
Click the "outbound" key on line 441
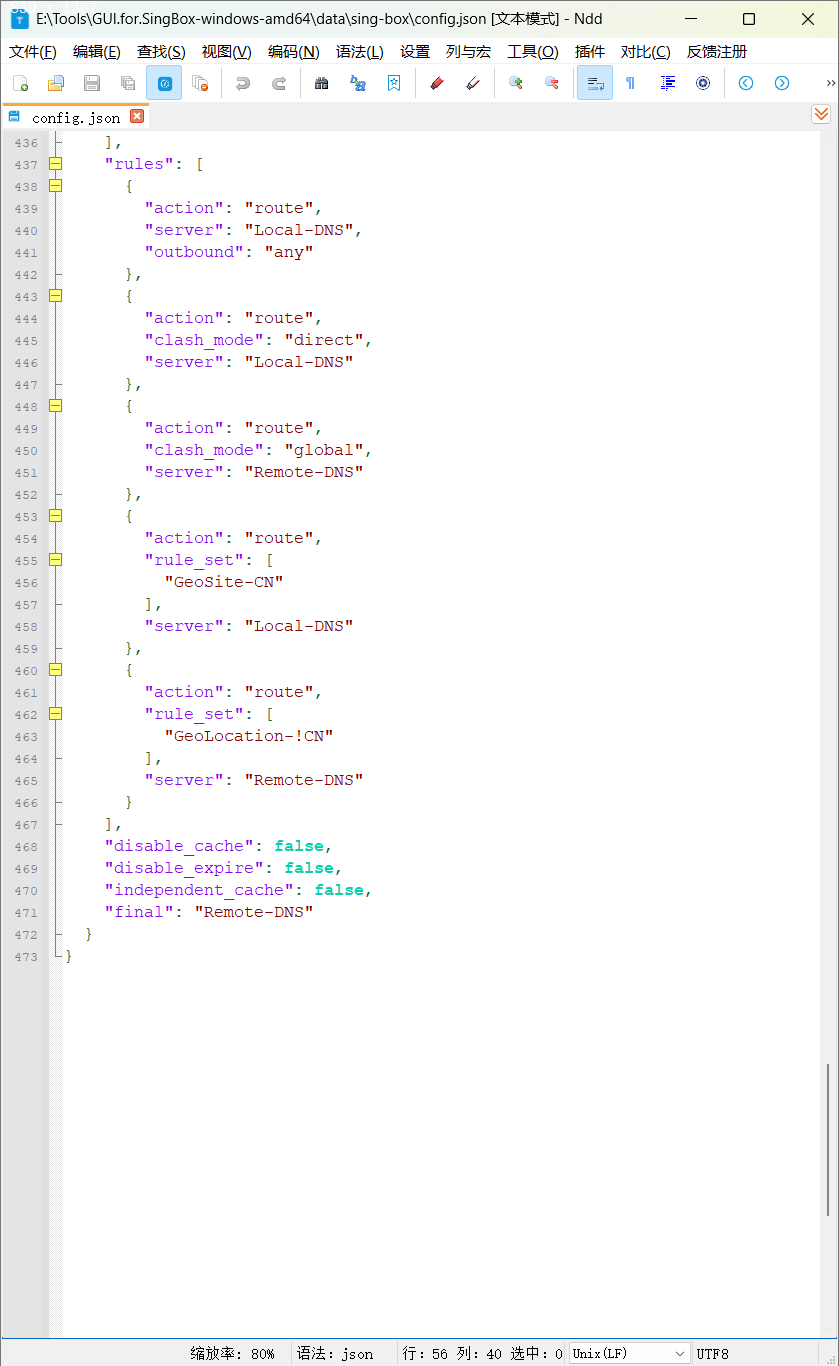[x=194, y=252]
